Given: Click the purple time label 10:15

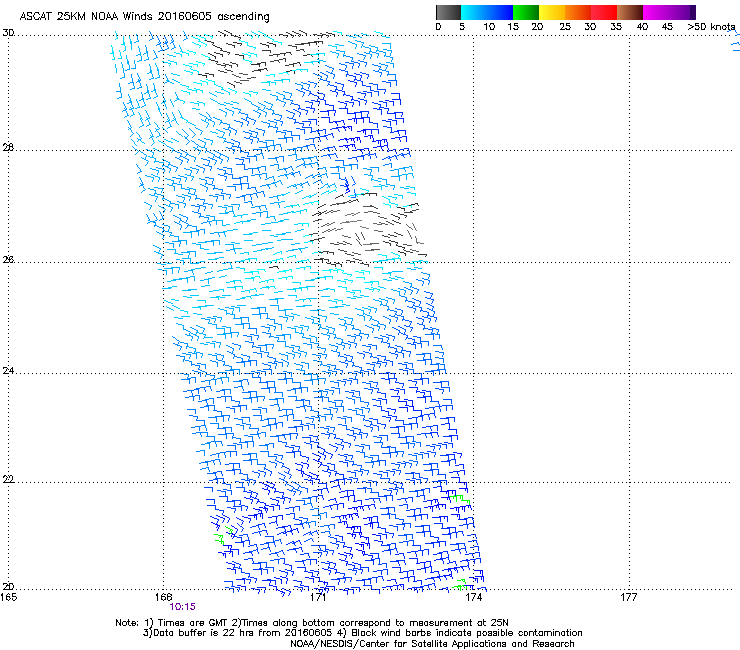Looking at the screenshot, I should (x=182, y=607).
